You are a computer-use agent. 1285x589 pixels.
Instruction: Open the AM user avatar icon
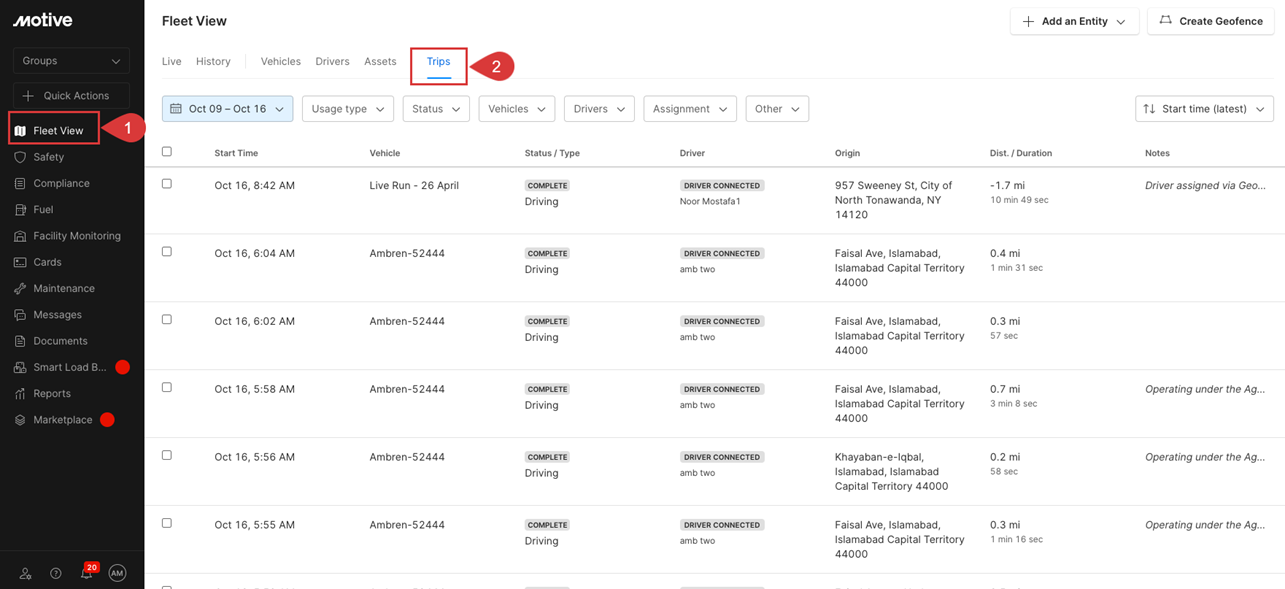pyautogui.click(x=117, y=573)
